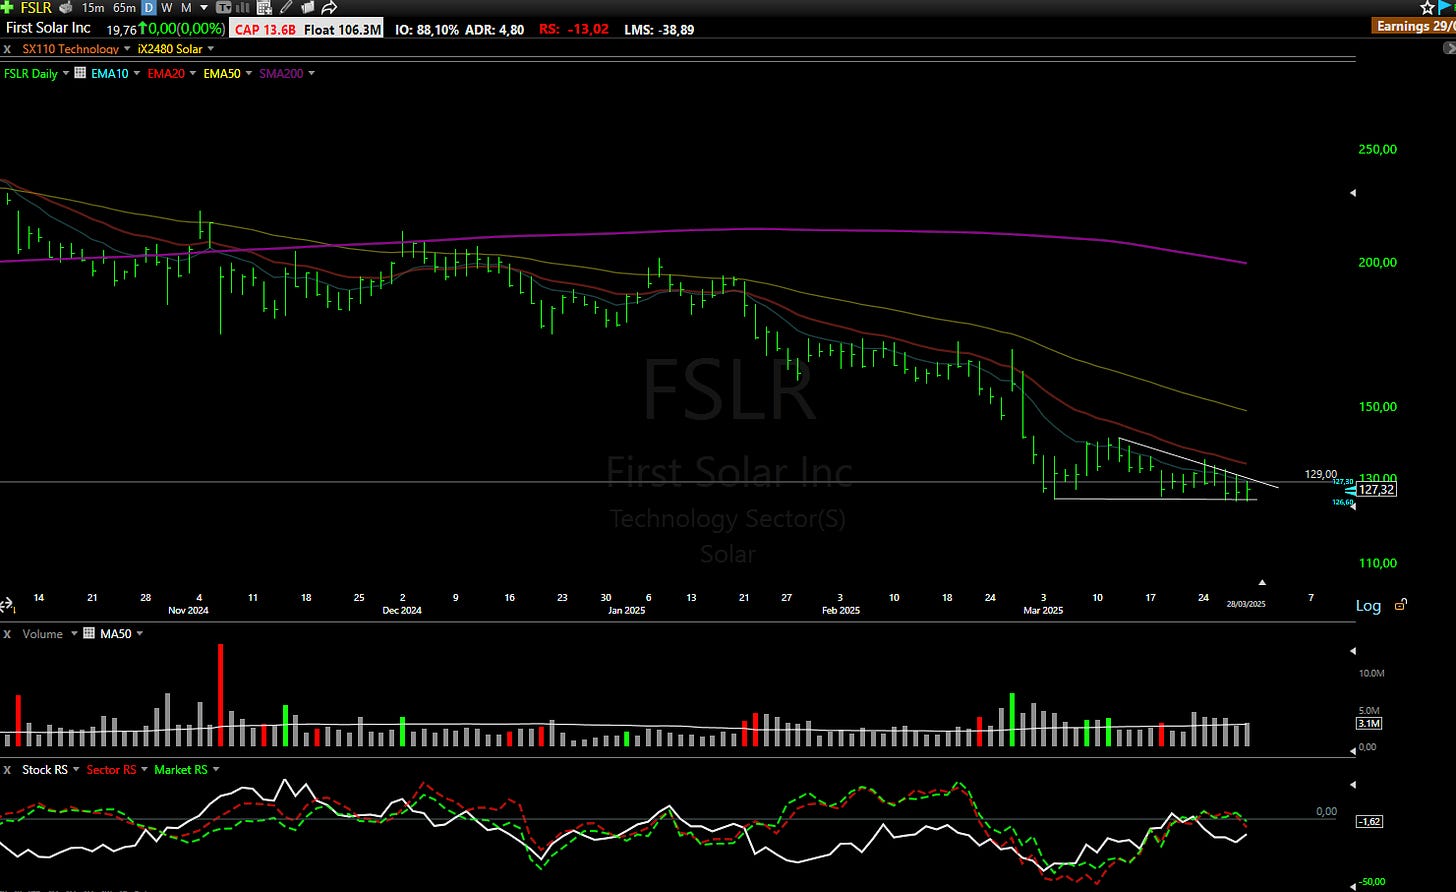Click the blue flag icon top right

click(1446, 7)
